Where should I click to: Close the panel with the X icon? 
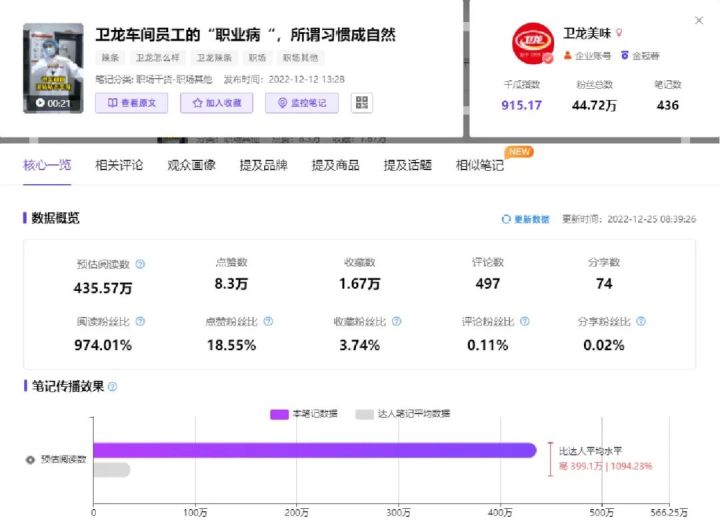pos(699,20)
